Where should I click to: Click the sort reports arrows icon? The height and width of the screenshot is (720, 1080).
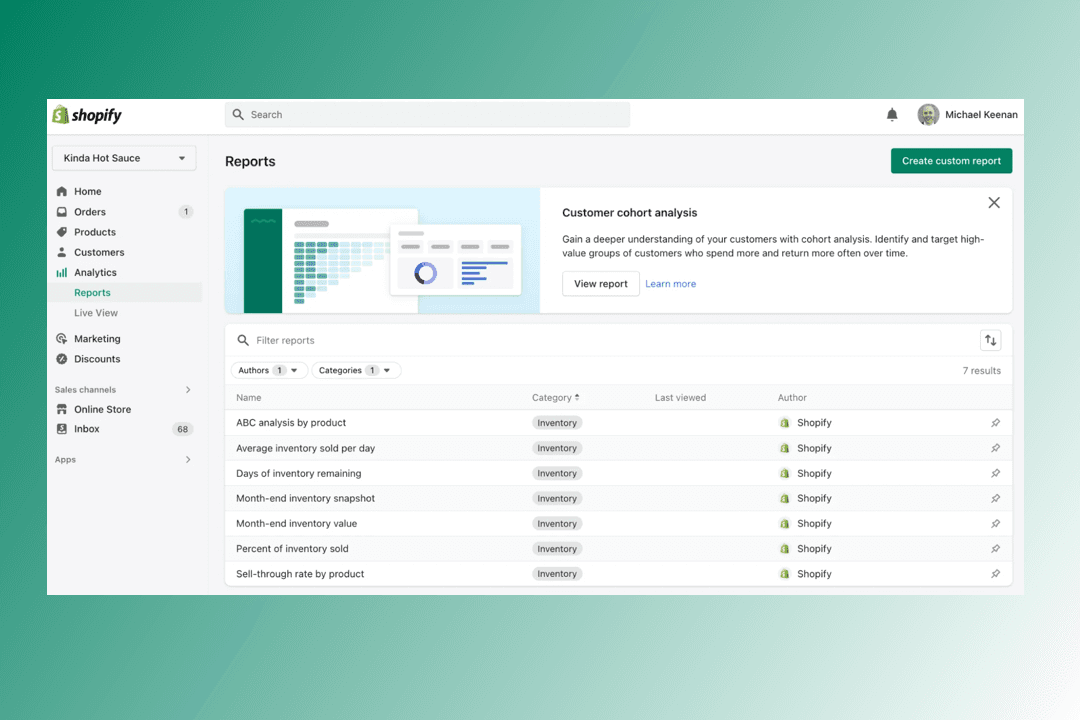990,340
